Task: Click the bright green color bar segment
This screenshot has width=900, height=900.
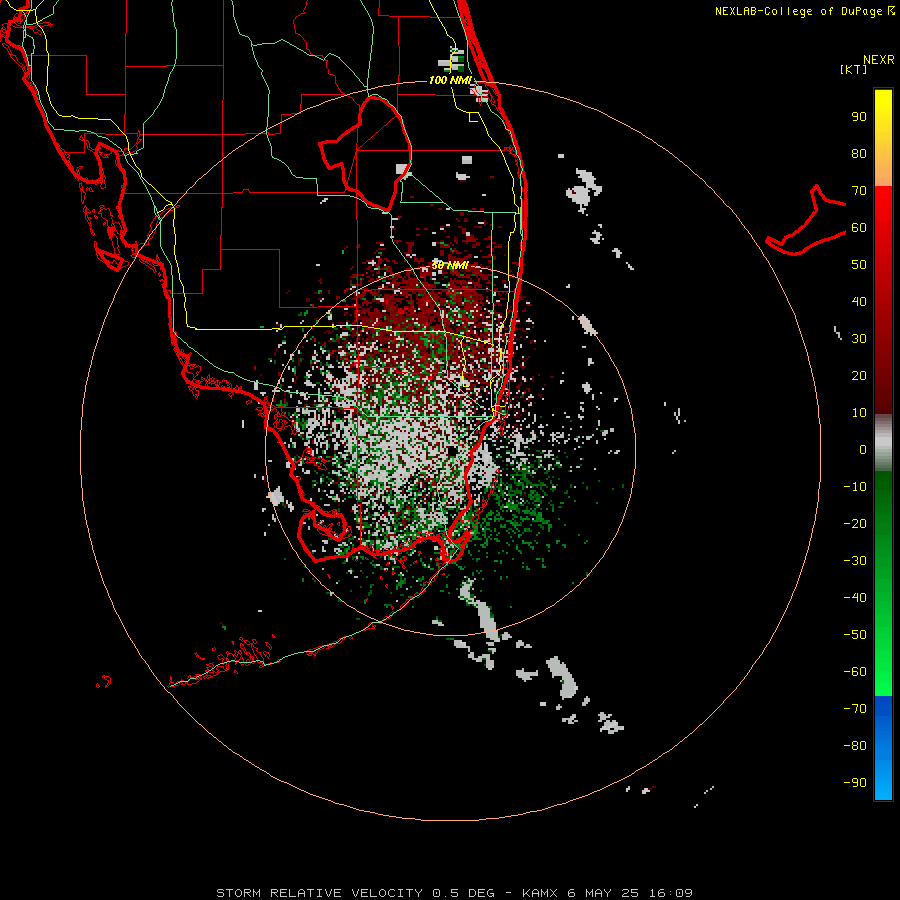Action: tap(883, 584)
